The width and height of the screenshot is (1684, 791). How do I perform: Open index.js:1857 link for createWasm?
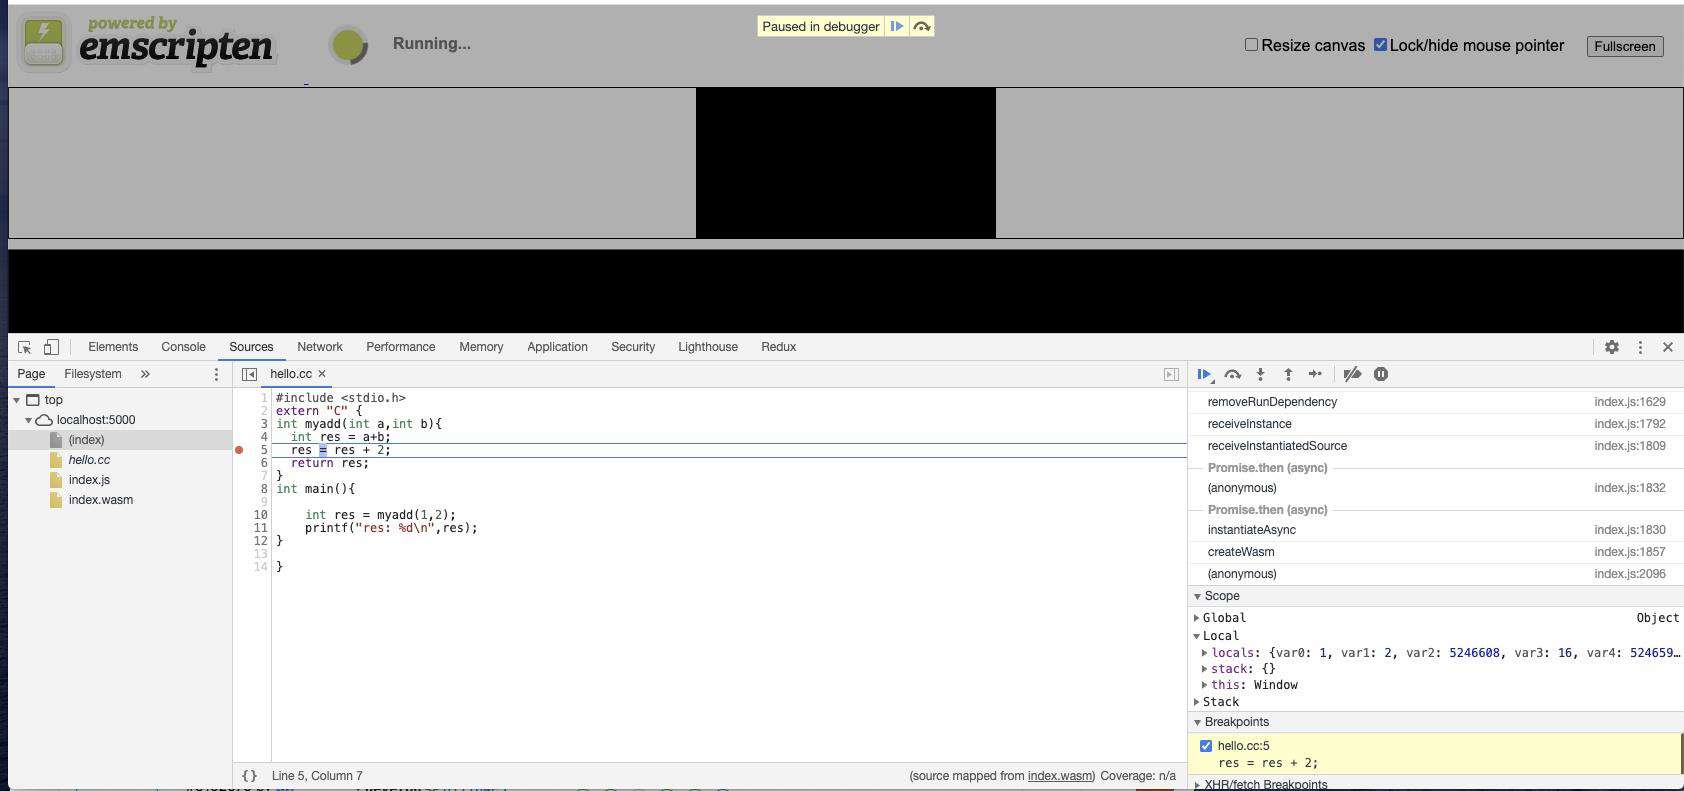coord(1630,552)
